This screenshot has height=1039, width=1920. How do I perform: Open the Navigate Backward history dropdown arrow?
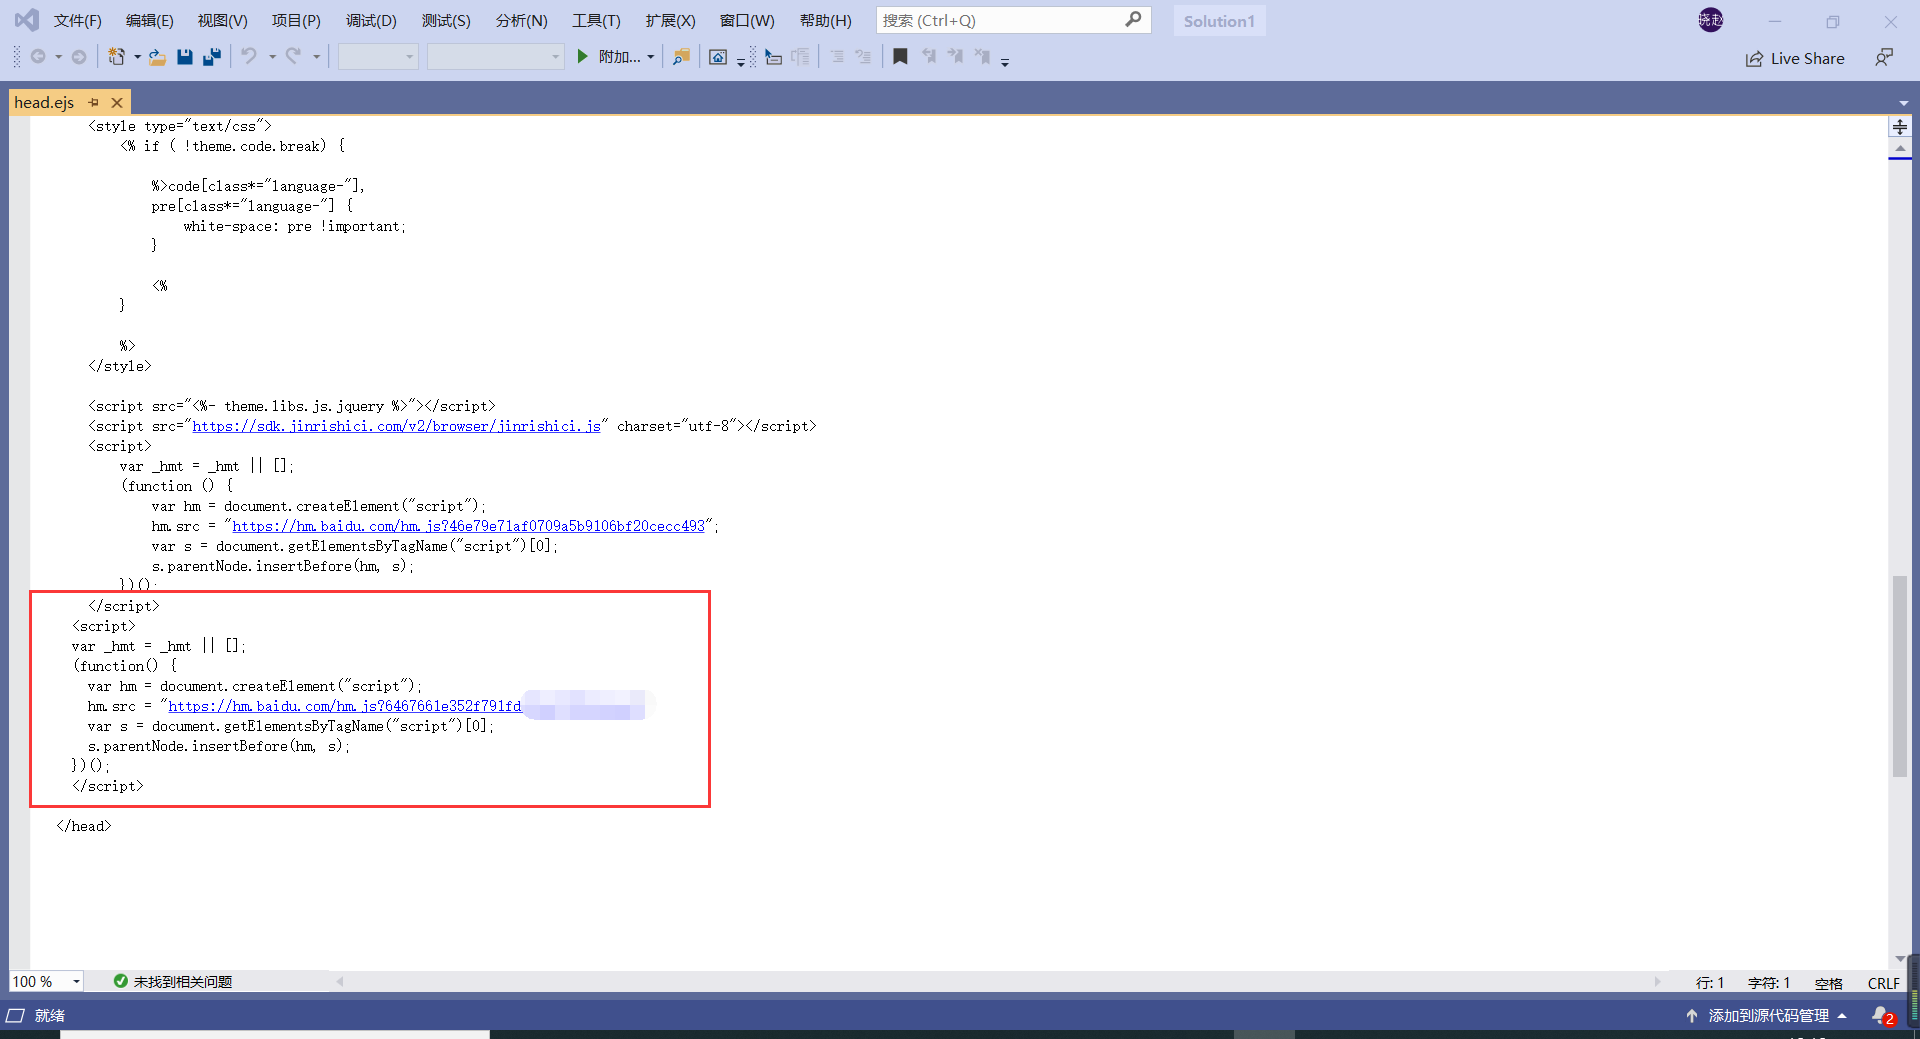tap(58, 57)
